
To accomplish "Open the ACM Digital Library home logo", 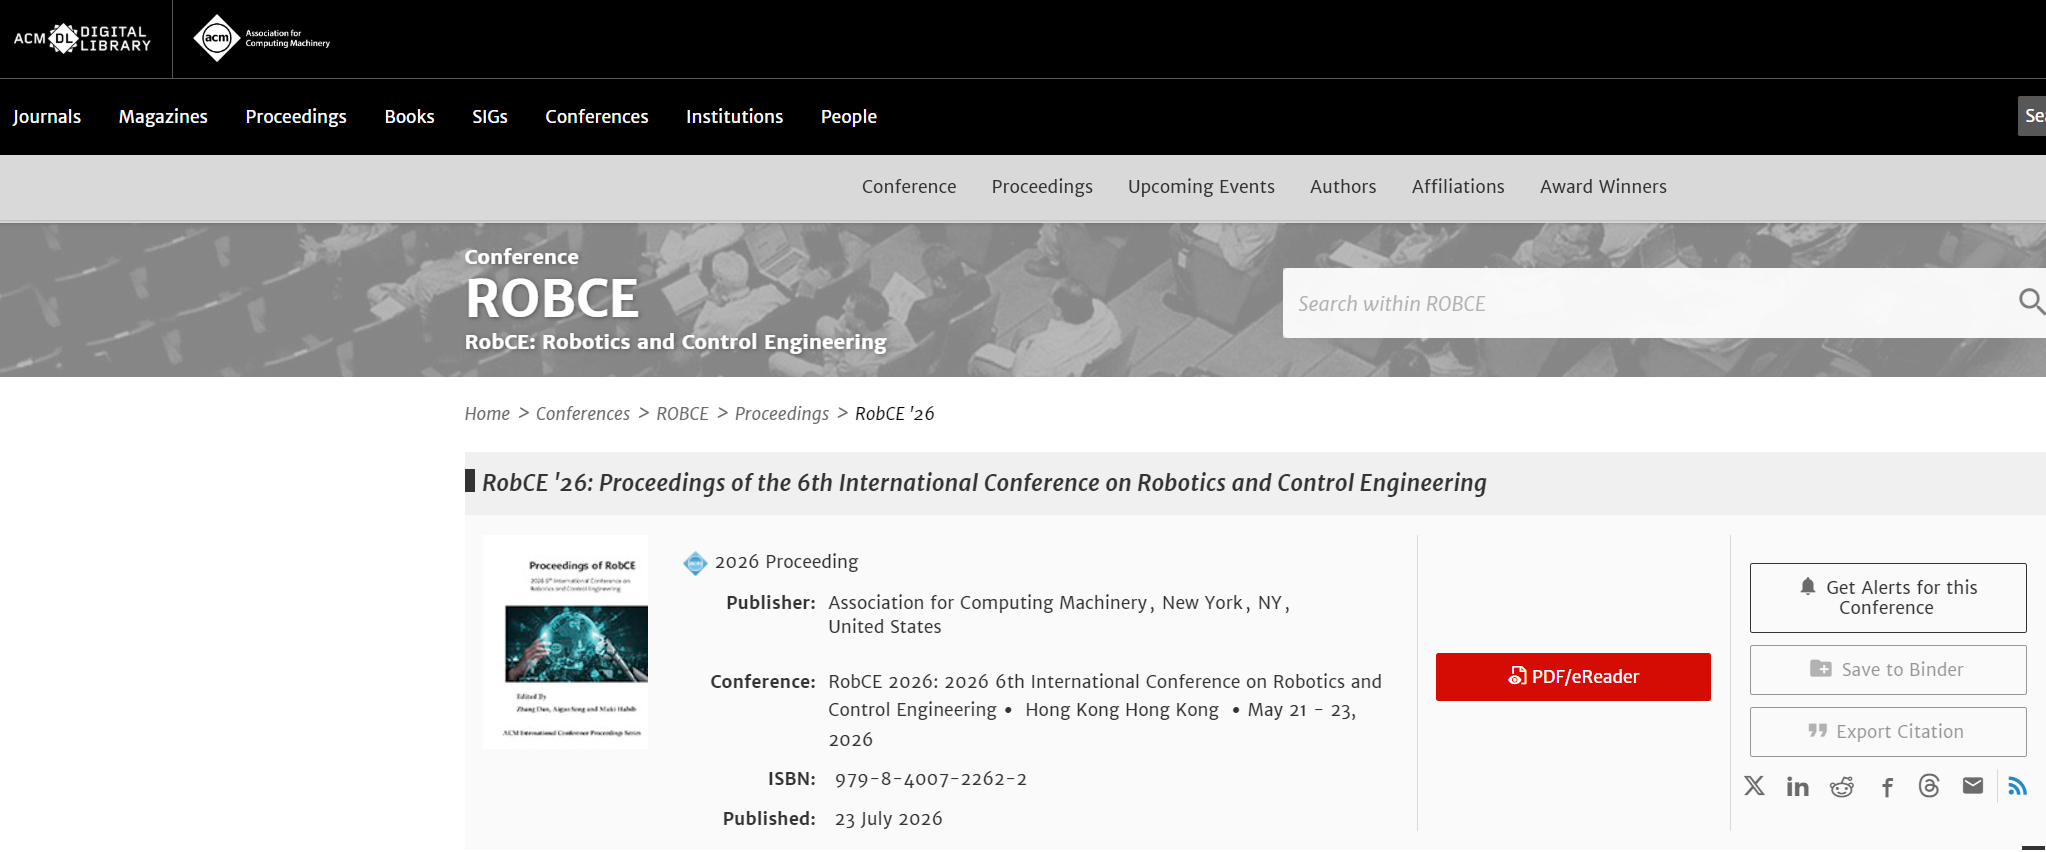I will coord(82,39).
